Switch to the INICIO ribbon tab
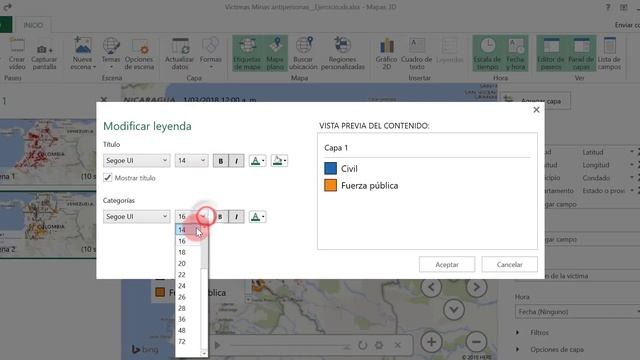640x360 pixels. (33, 25)
